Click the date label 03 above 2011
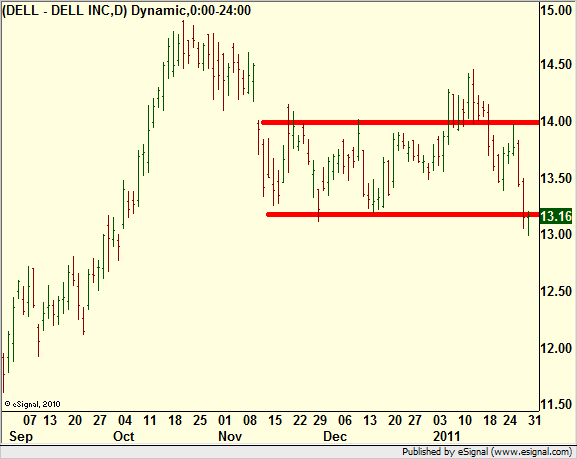The image size is (577, 459). click(440, 420)
